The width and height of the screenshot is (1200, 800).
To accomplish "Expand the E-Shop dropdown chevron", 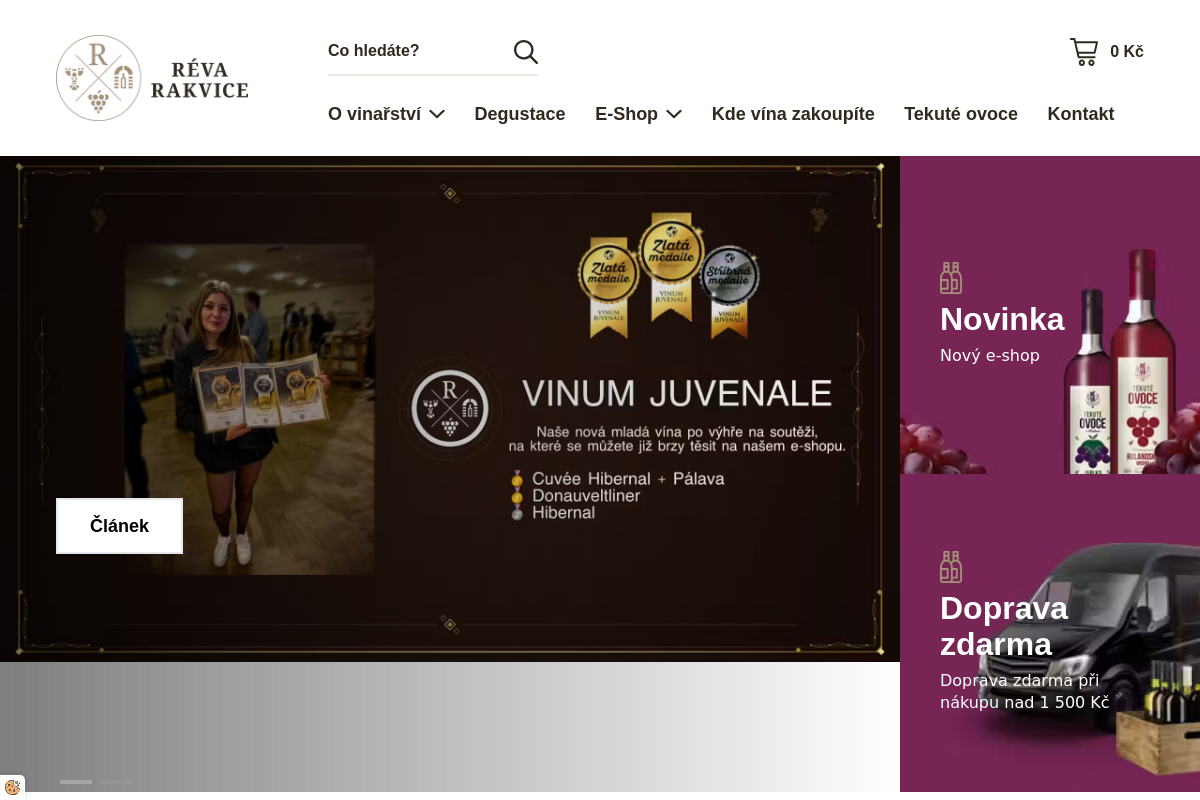I will (674, 115).
